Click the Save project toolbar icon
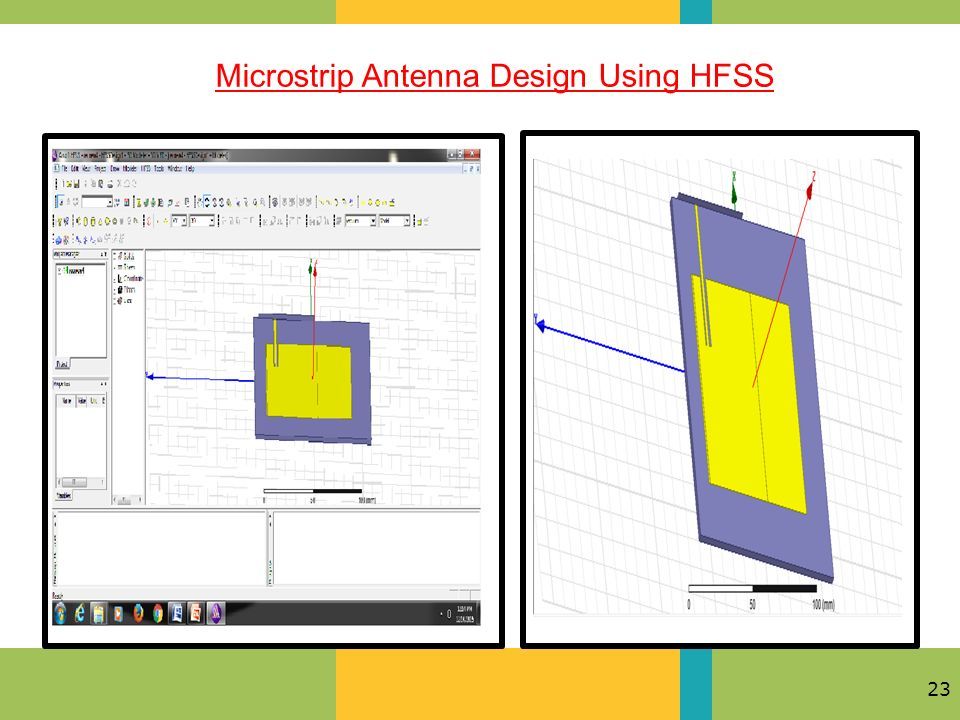Image resolution: width=960 pixels, height=720 pixels. [x=77, y=184]
